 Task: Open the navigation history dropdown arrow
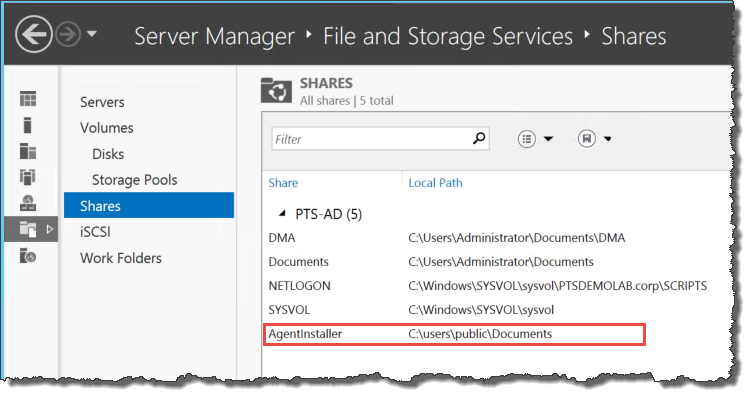[92, 34]
